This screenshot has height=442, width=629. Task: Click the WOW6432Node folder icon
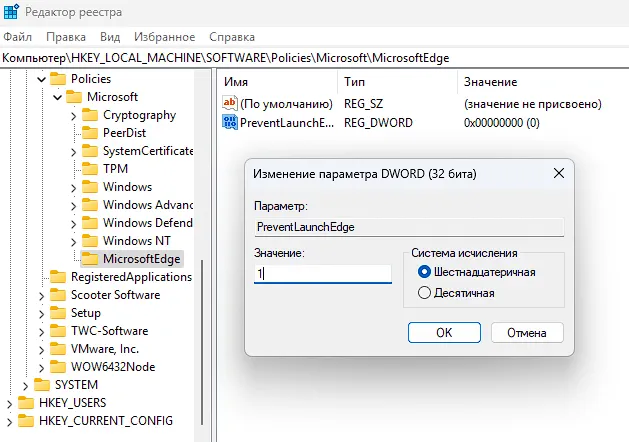click(58, 367)
